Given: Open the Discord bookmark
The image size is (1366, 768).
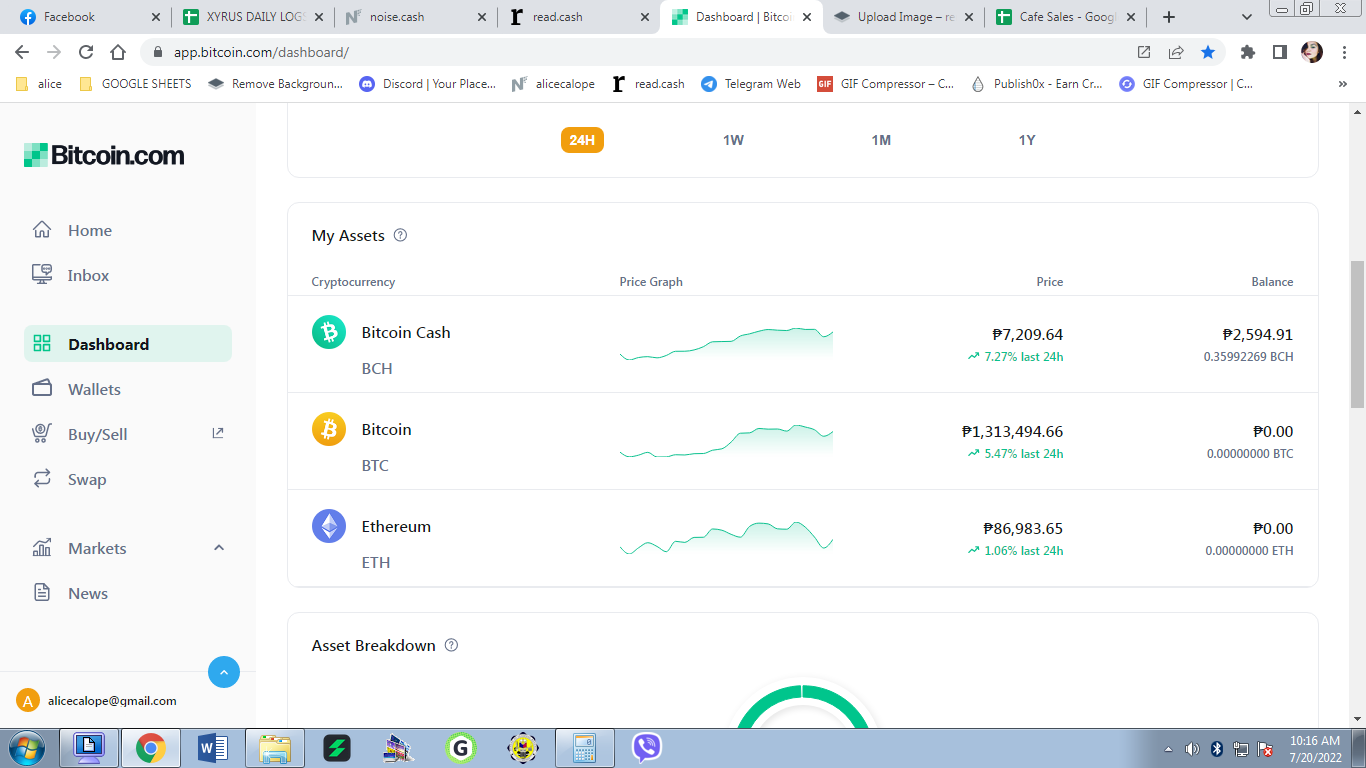Looking at the screenshot, I should click(428, 84).
